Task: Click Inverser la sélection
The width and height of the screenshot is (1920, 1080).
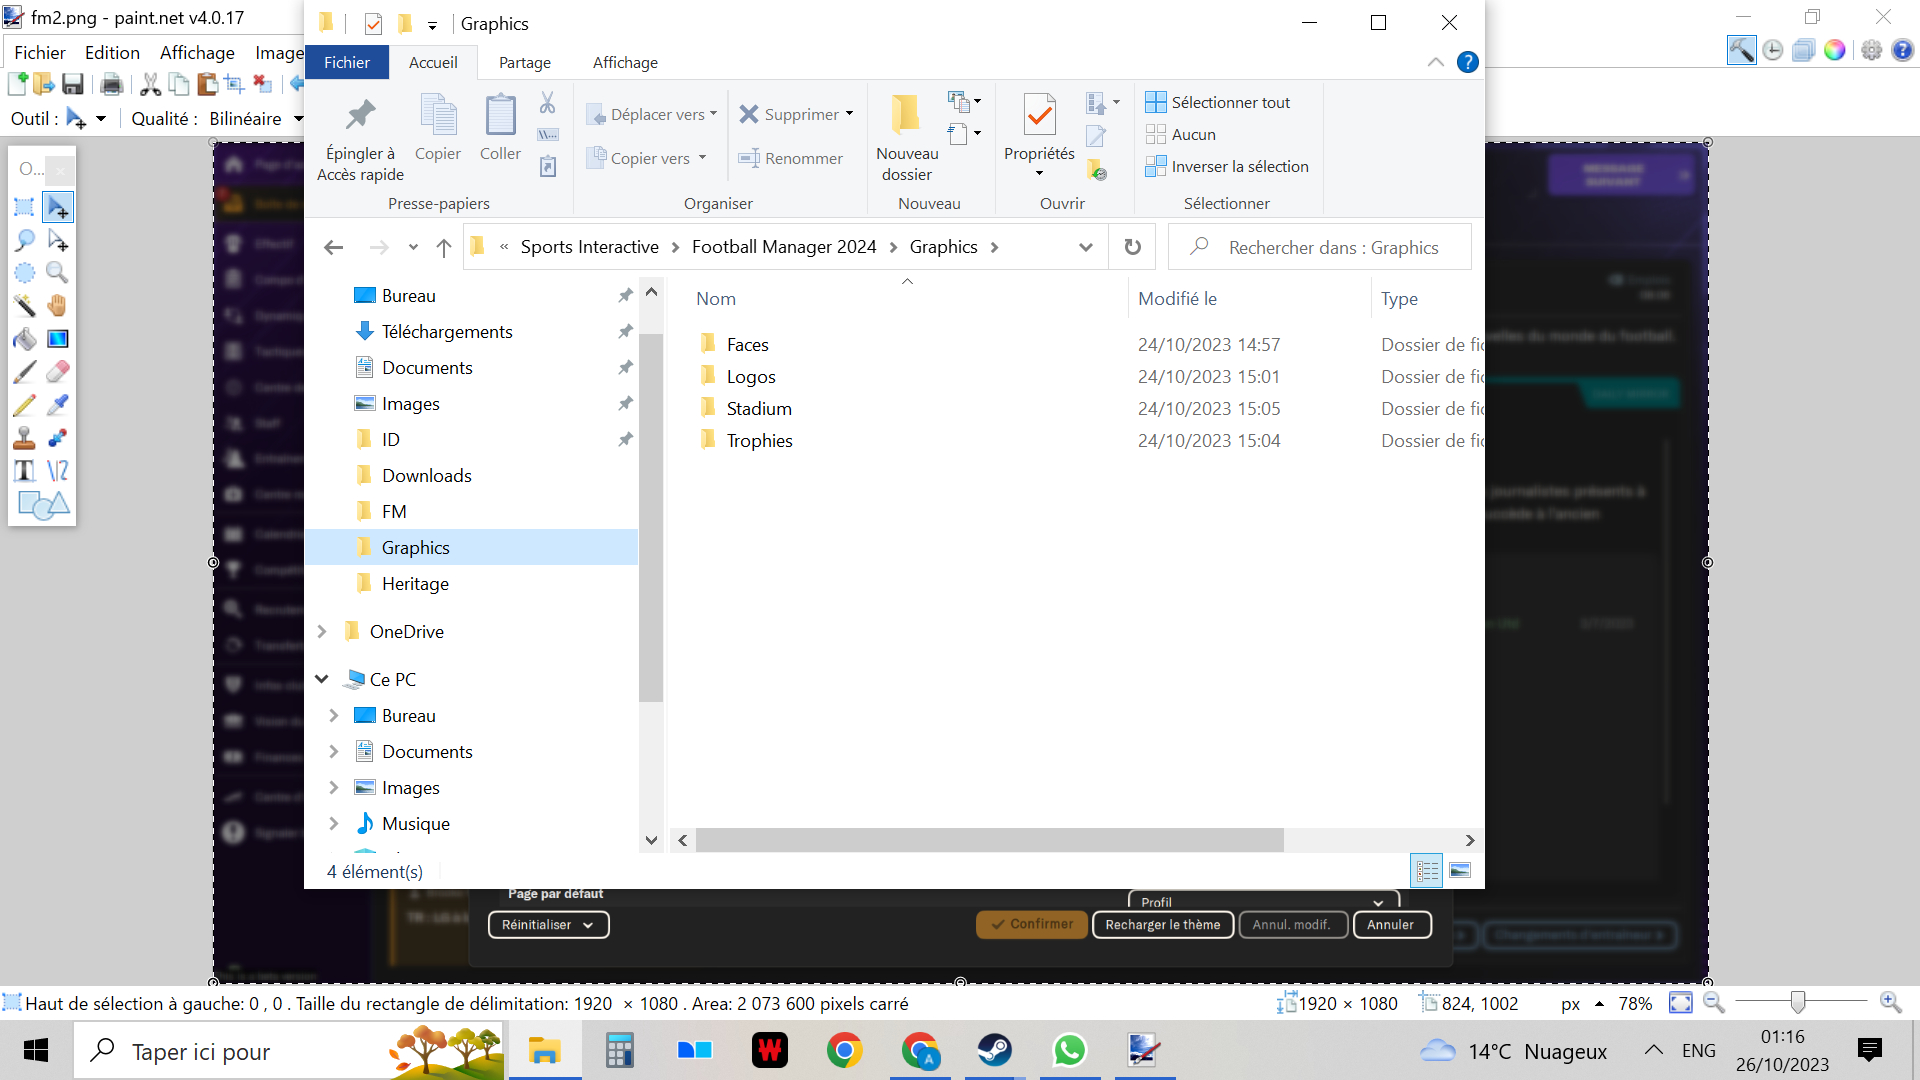Action: click(x=1227, y=166)
